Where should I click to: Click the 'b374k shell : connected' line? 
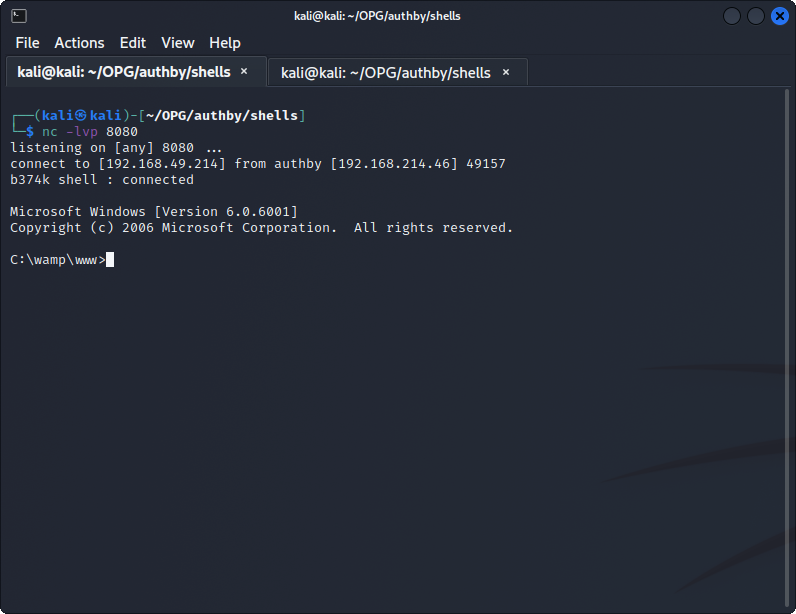(x=102, y=180)
